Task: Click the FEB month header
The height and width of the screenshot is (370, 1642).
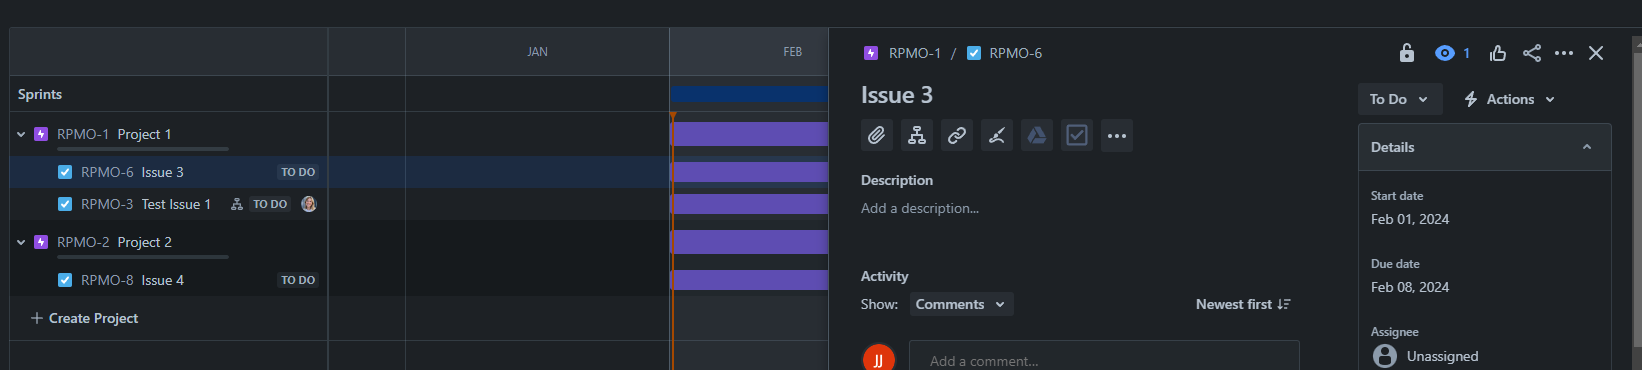Action: click(x=793, y=52)
